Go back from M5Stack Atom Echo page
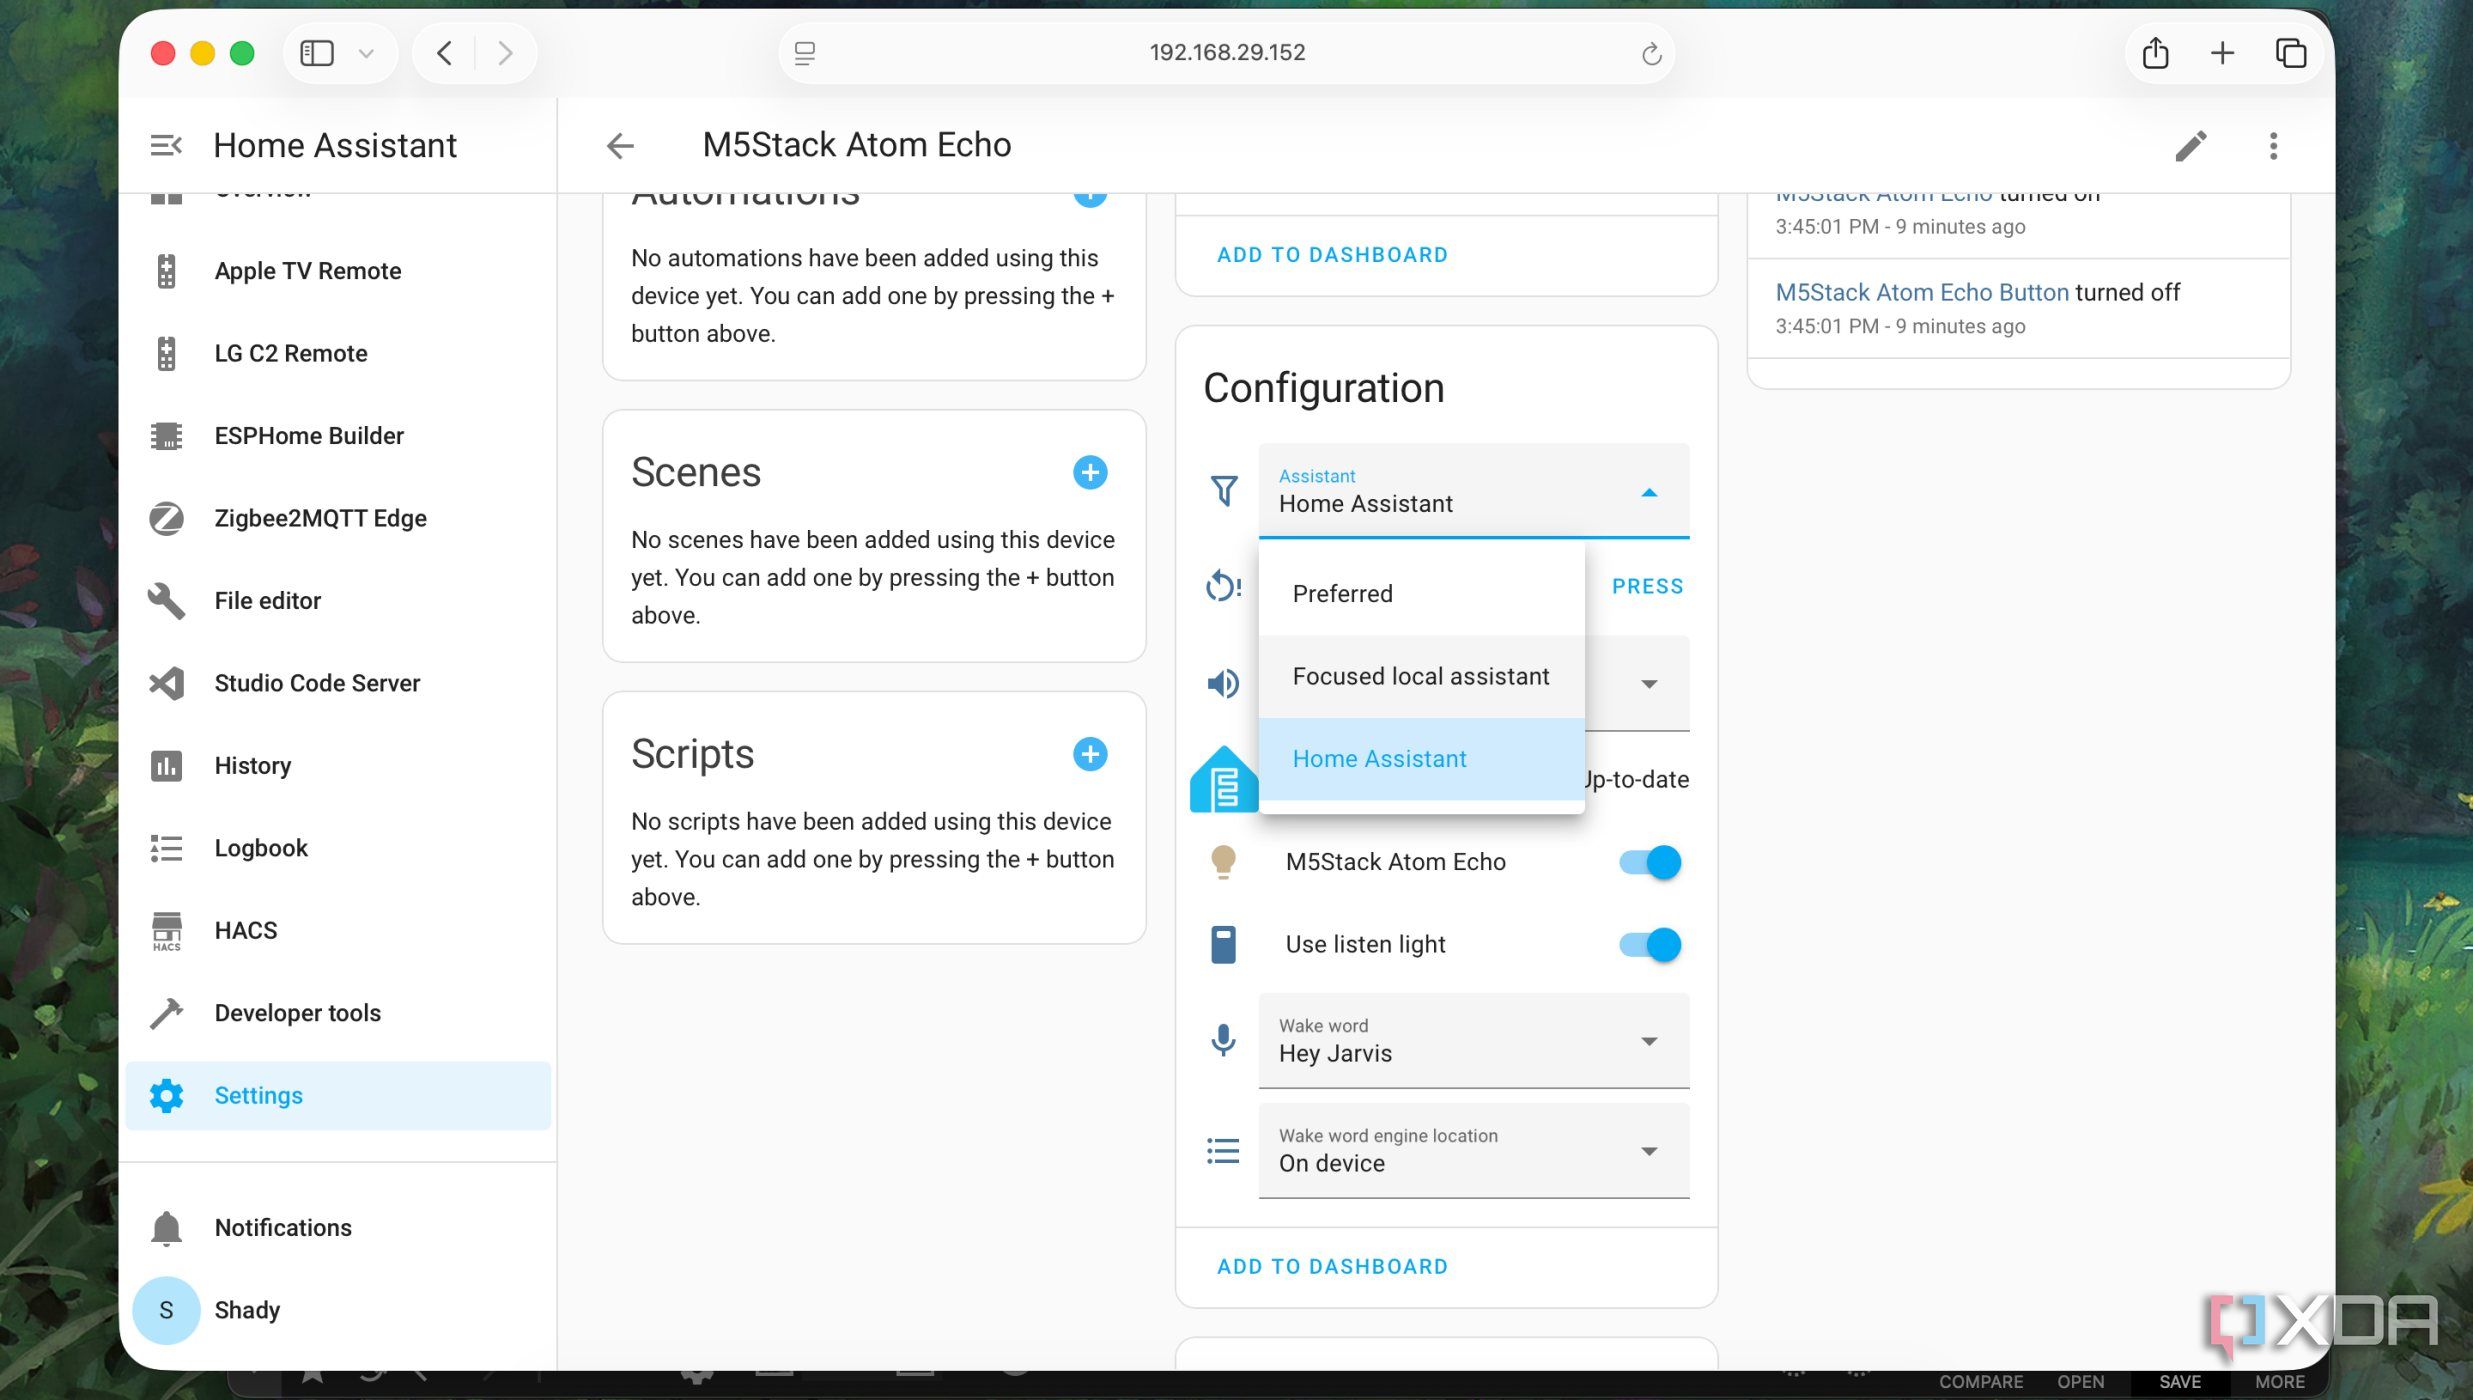This screenshot has width=2473, height=1400. point(620,146)
